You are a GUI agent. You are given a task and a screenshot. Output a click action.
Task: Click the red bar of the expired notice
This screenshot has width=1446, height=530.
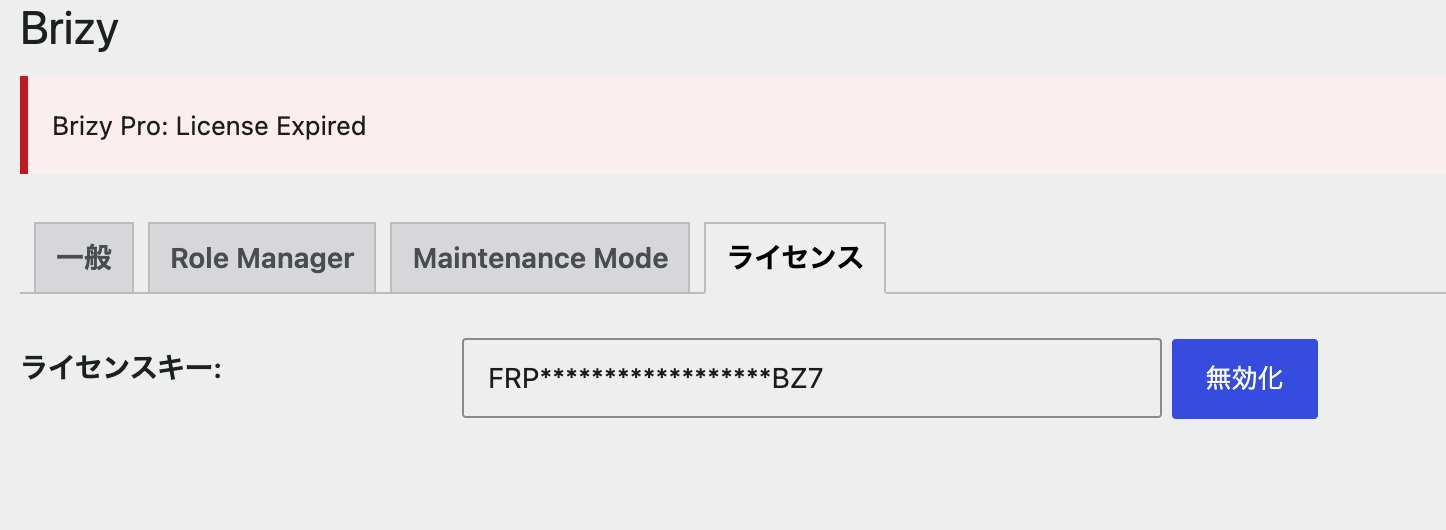pyautogui.click(x=24, y=125)
